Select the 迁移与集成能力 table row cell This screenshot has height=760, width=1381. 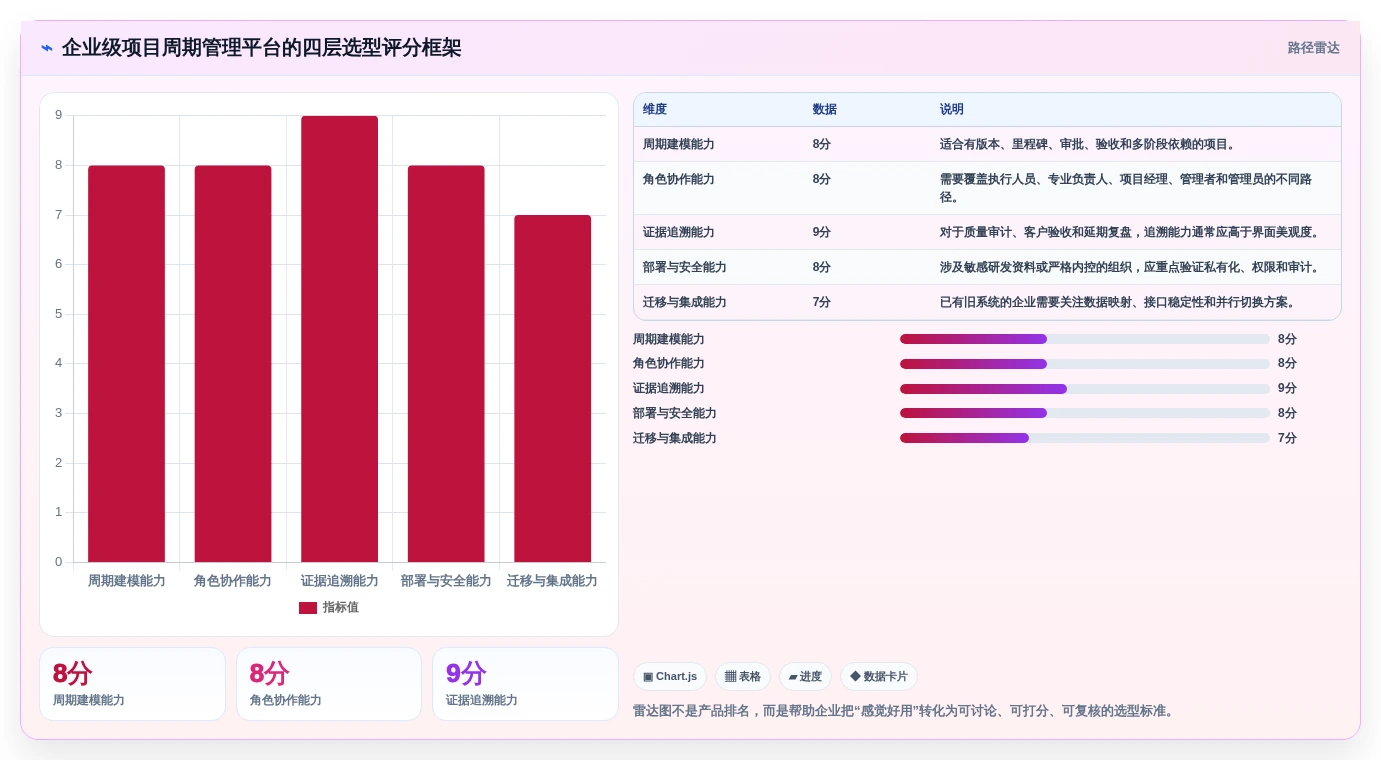click(685, 302)
